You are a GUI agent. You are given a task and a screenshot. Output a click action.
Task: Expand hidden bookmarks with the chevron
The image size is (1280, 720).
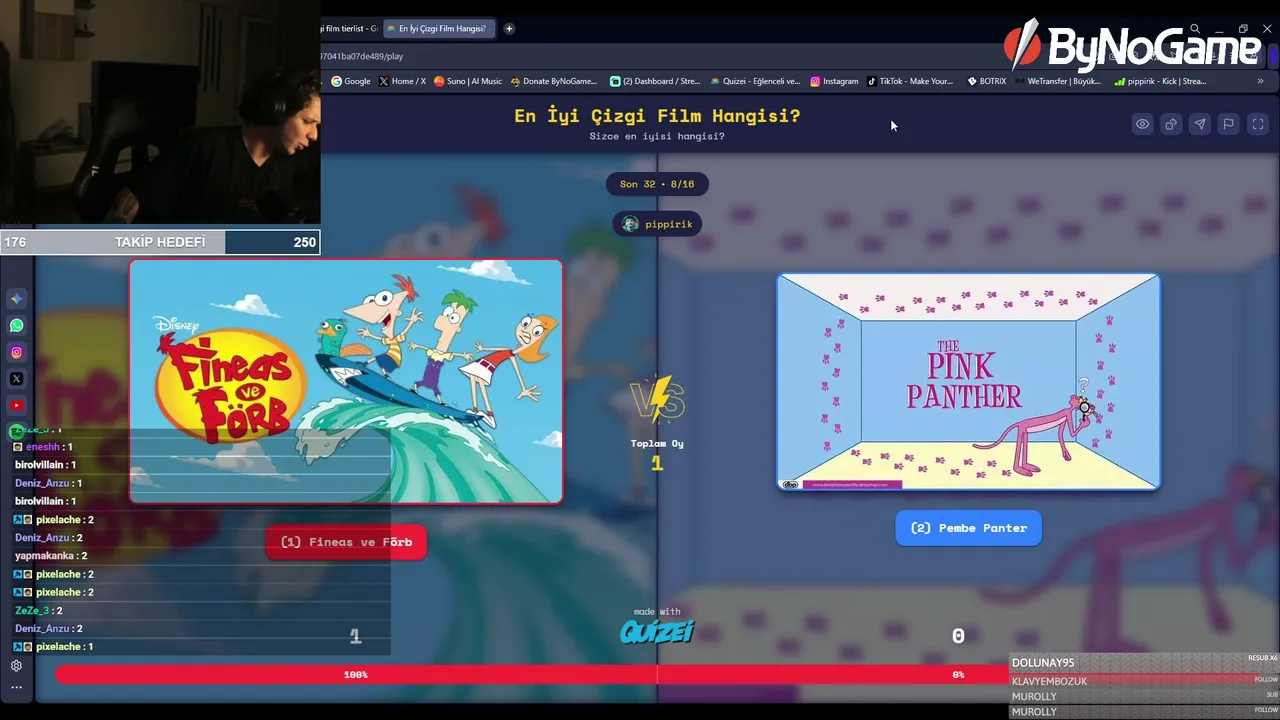[1260, 81]
